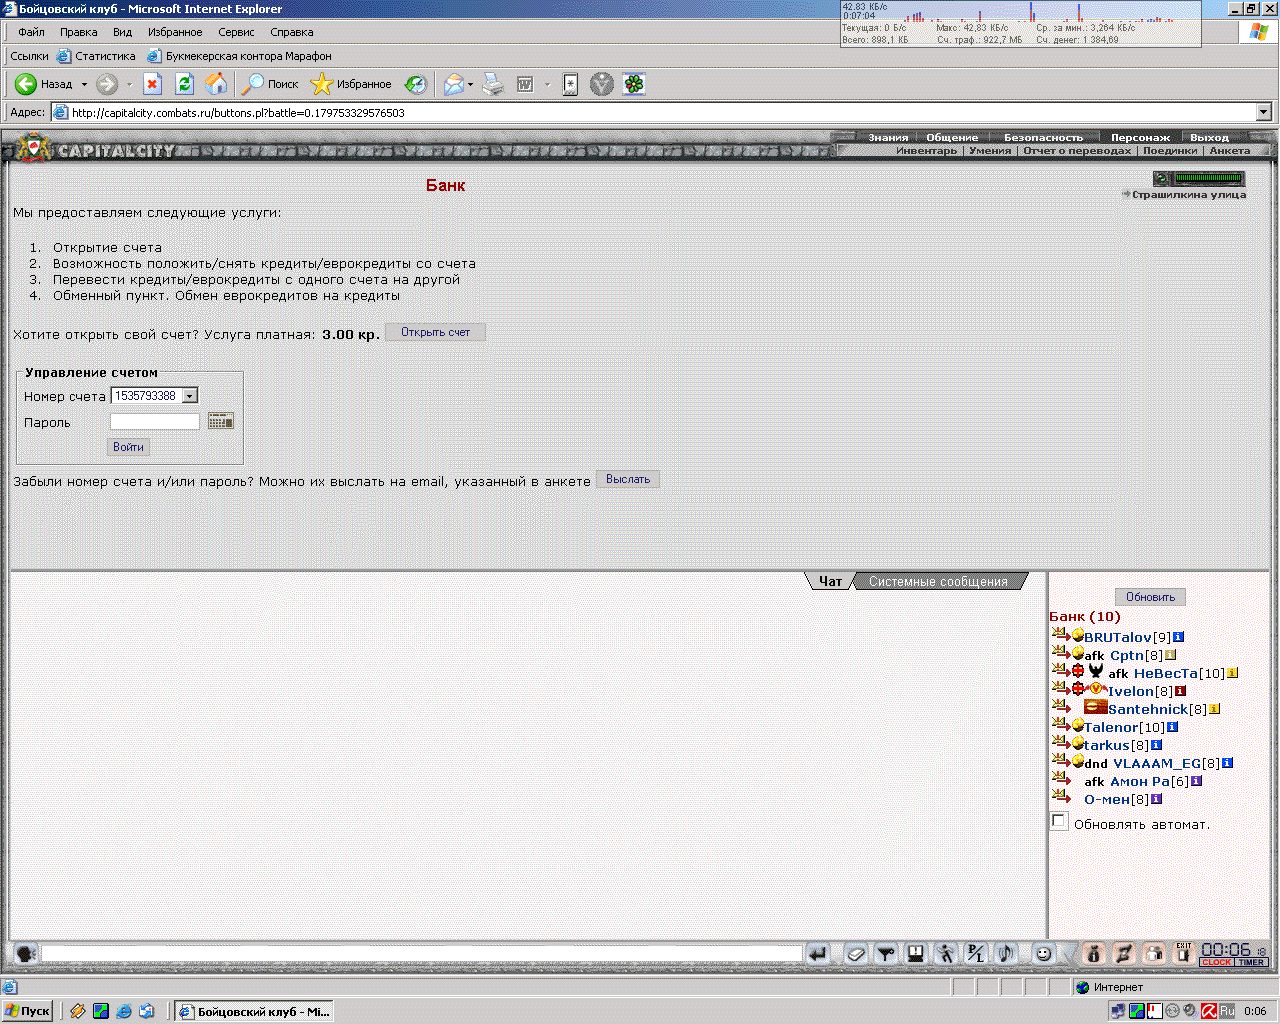Click the running man icon in chat toolbar
1280x1024 pixels.
point(945,954)
